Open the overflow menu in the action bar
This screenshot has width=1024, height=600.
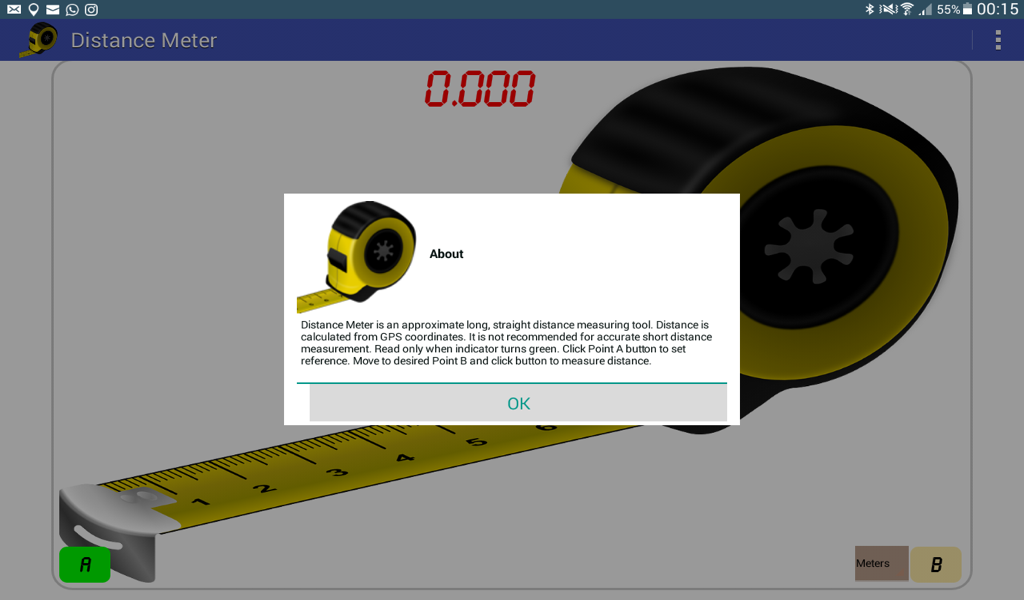997,40
